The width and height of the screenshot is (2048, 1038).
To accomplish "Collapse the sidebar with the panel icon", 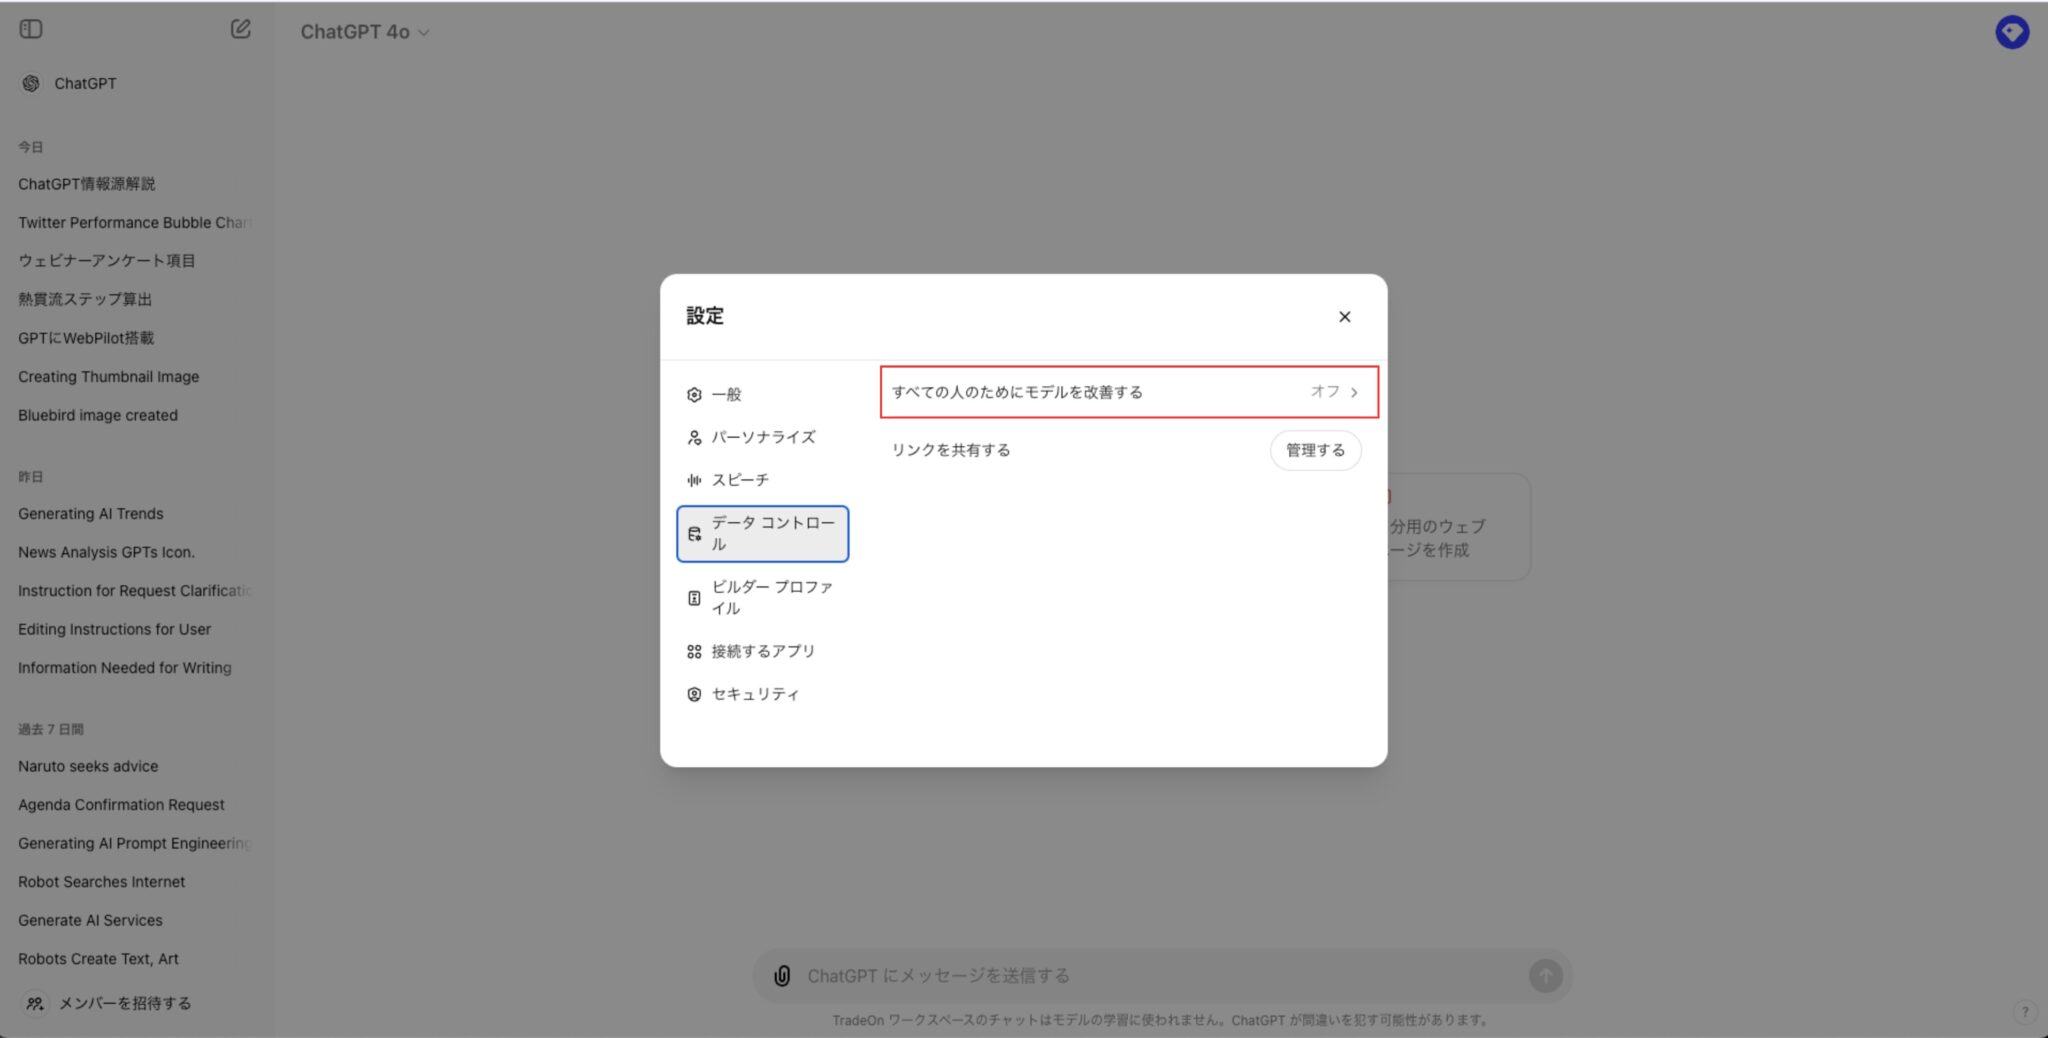I will click(31, 29).
